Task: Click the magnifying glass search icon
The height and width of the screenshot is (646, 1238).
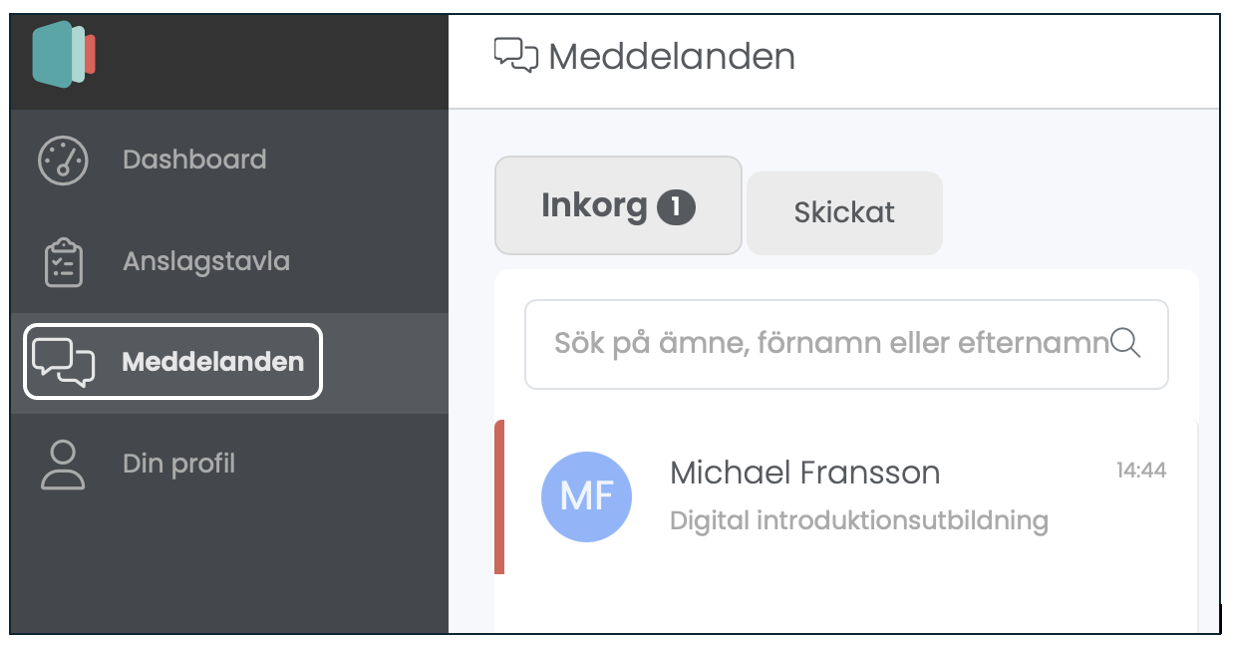Action: click(1126, 343)
